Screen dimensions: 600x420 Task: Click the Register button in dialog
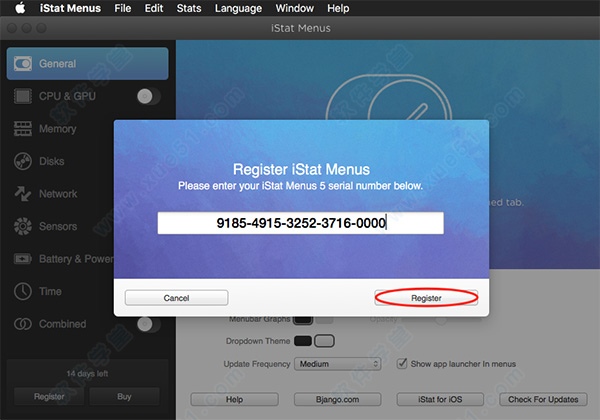click(426, 298)
